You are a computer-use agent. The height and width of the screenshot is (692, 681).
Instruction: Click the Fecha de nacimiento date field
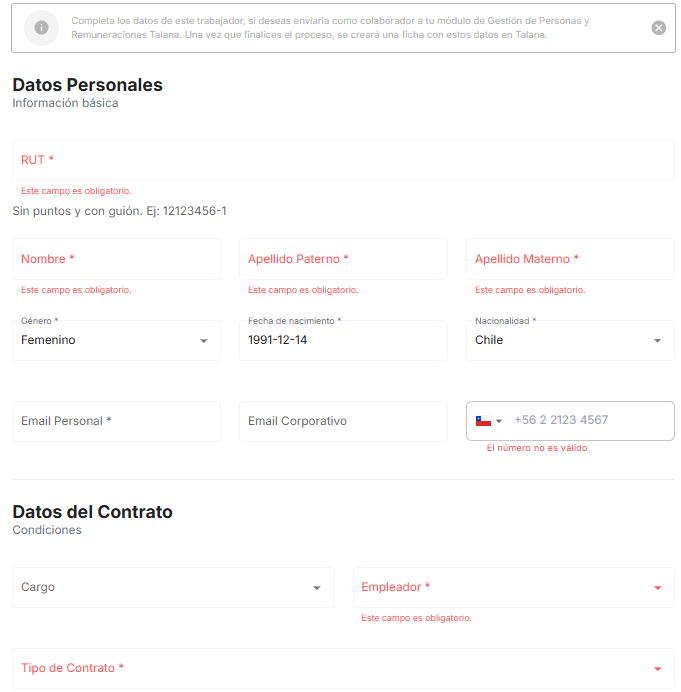(x=343, y=340)
